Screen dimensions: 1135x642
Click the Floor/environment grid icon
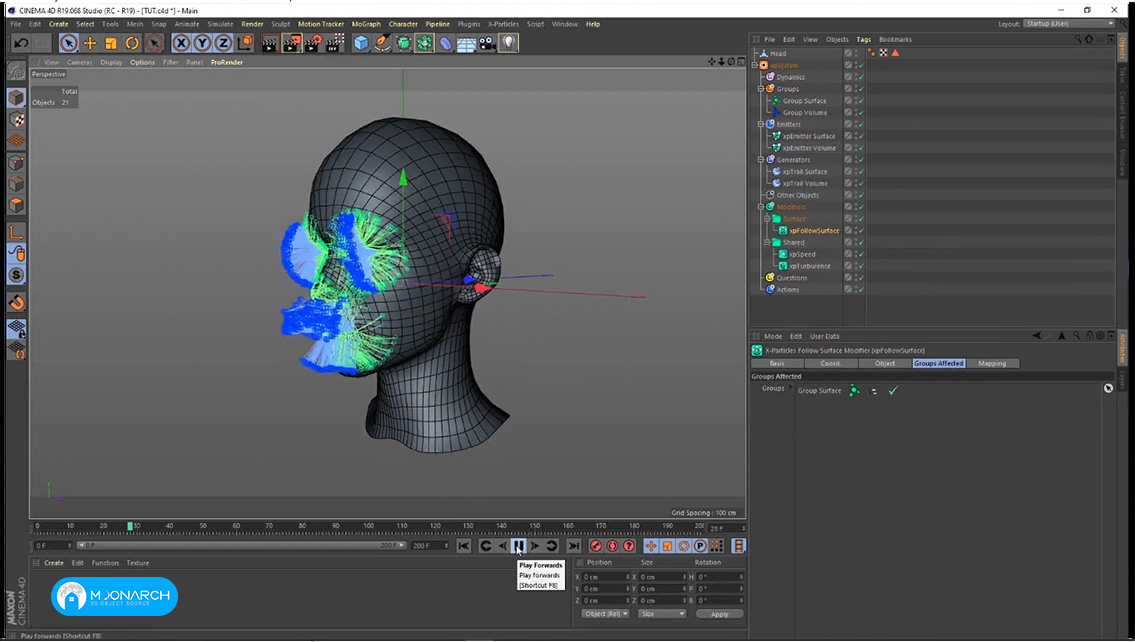(466, 43)
